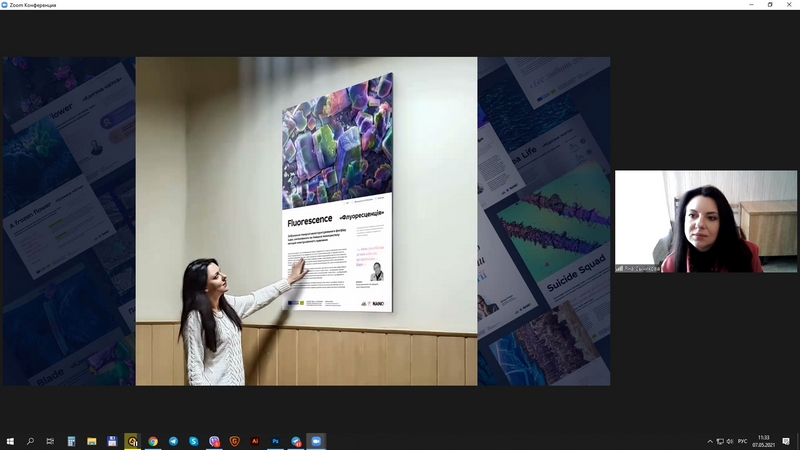Image resolution: width=800 pixels, height=450 pixels.
Task: Switch to Adobe Photoshop in taskbar
Action: pos(276,441)
